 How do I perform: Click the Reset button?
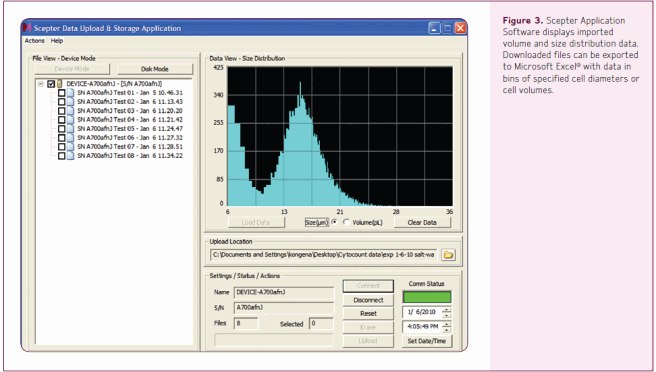pos(368,313)
